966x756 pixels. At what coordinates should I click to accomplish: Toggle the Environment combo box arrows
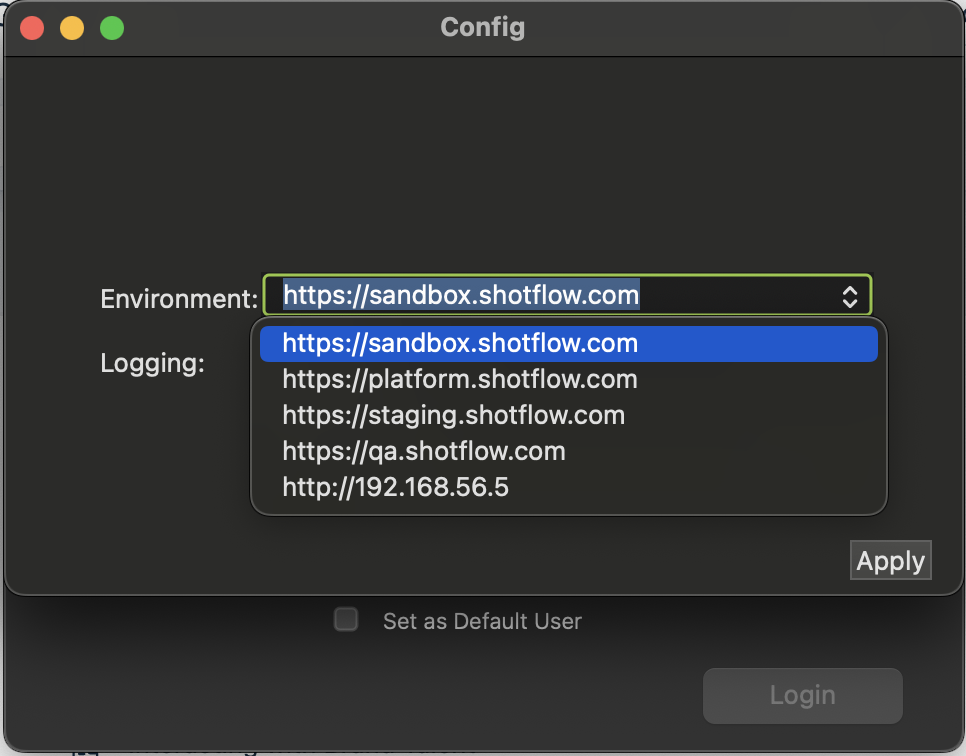coord(850,296)
